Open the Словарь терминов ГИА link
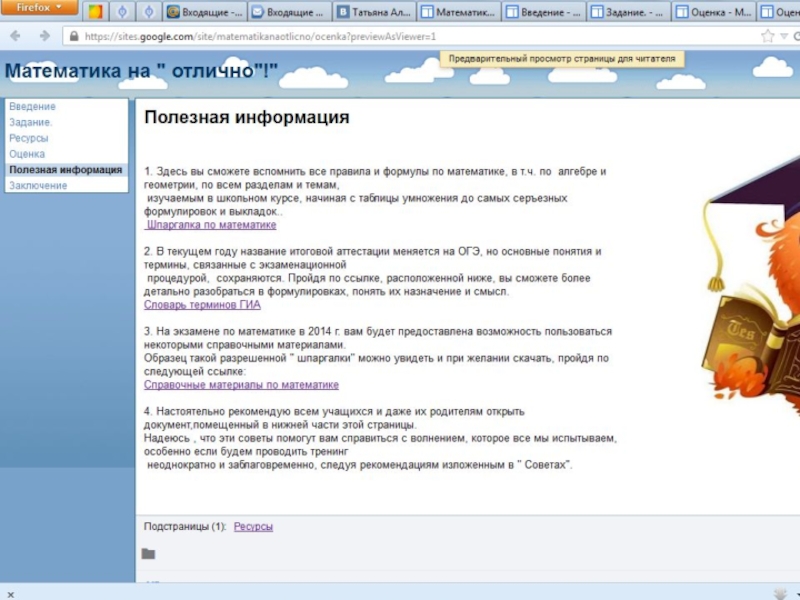The height and width of the screenshot is (600, 800). 202,305
